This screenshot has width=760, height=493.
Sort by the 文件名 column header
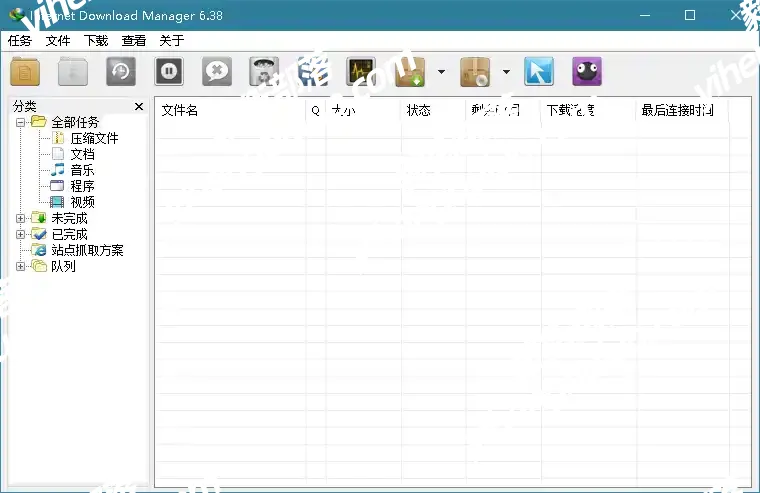point(230,111)
